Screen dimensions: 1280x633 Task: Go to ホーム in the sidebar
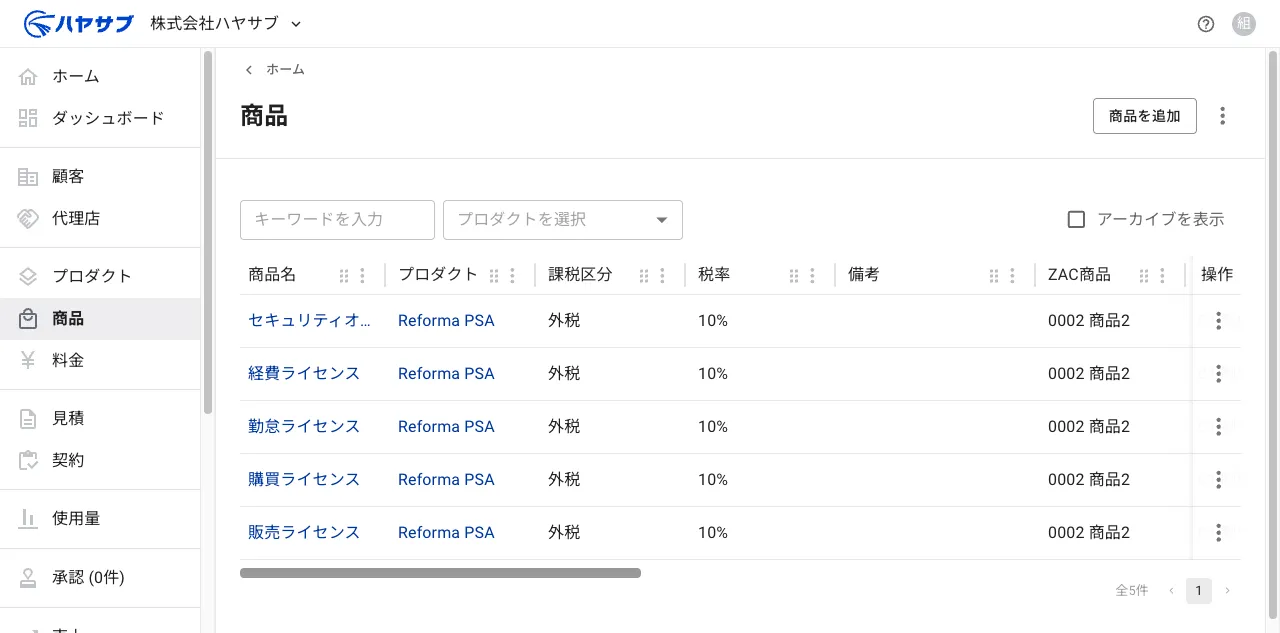100,76
